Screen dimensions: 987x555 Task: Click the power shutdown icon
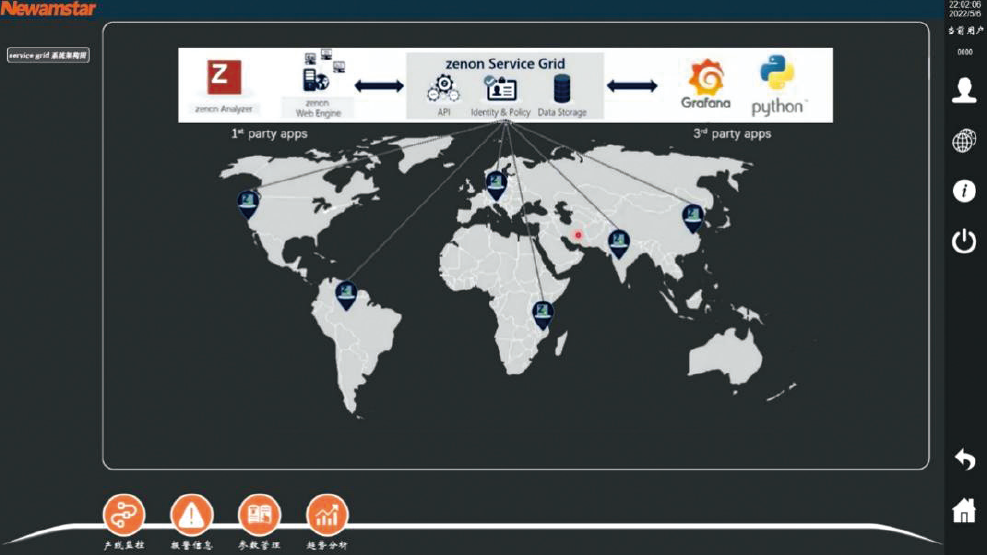pyautogui.click(x=964, y=241)
